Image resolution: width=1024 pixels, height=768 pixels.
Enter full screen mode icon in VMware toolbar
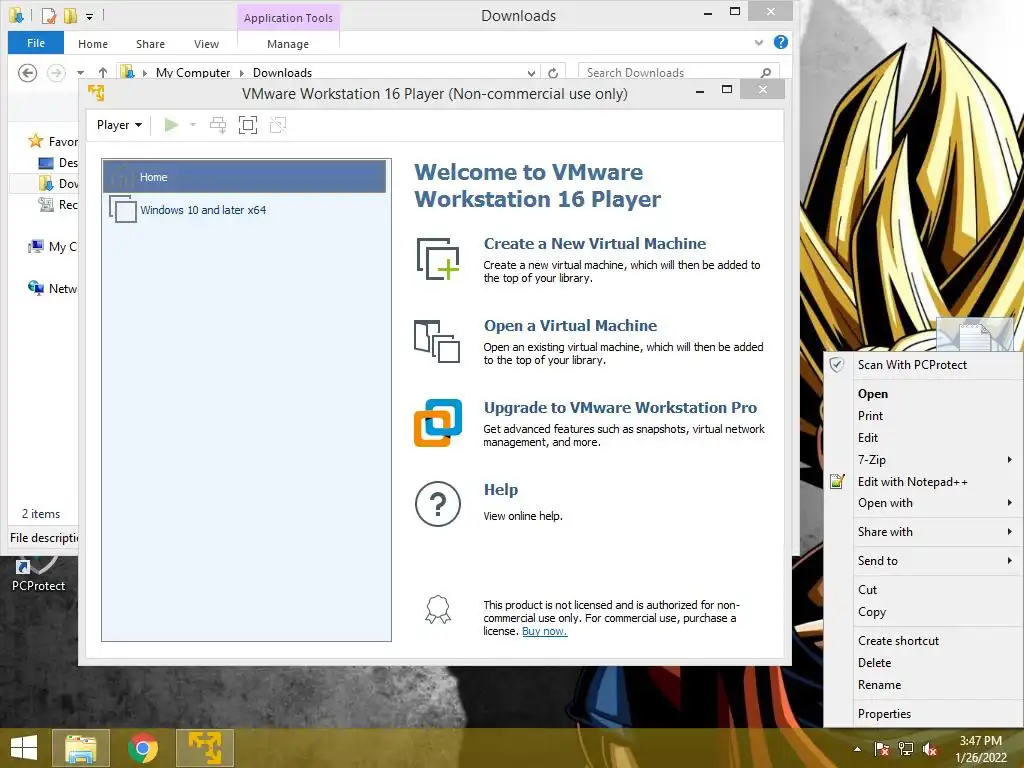coord(248,125)
